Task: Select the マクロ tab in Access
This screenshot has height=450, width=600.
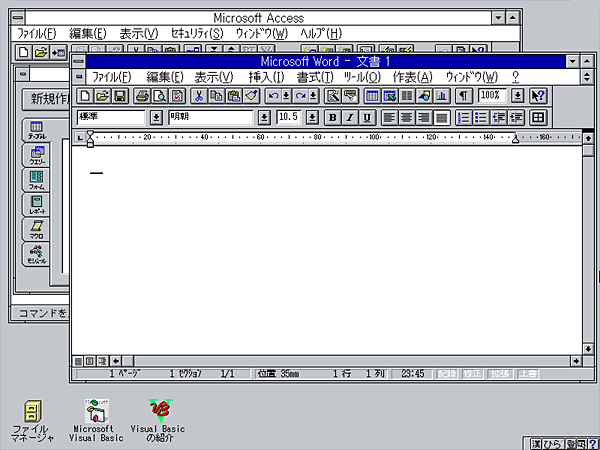Action: click(36, 229)
